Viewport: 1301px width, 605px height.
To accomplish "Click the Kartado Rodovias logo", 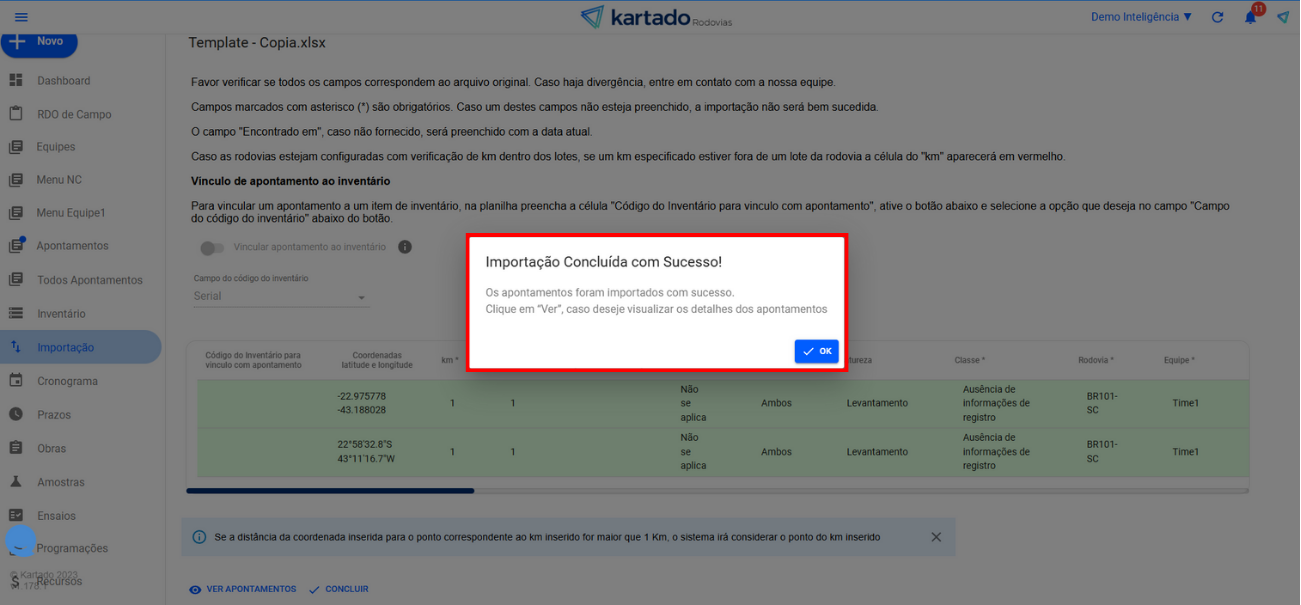I will [655, 17].
